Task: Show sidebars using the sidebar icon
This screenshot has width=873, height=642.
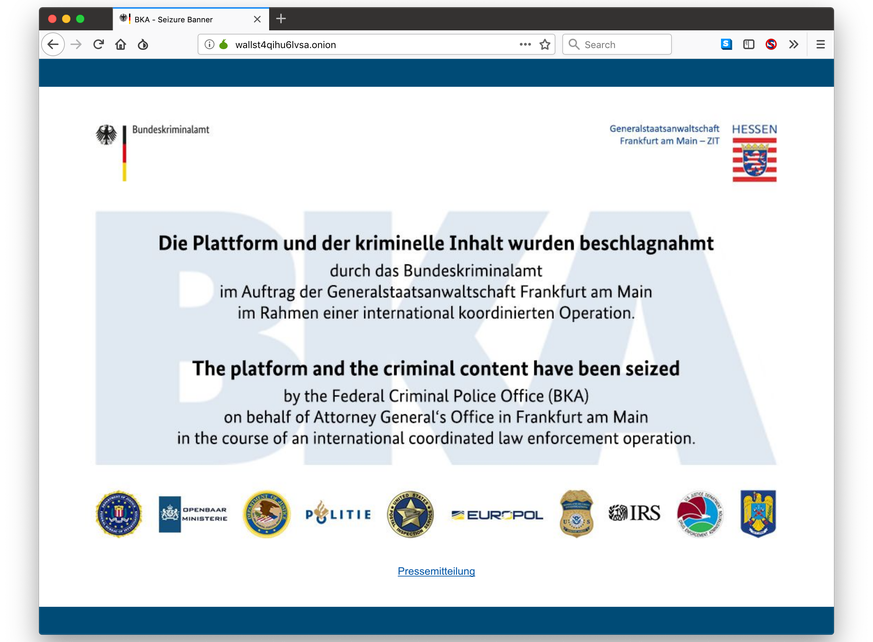Action: tap(749, 44)
